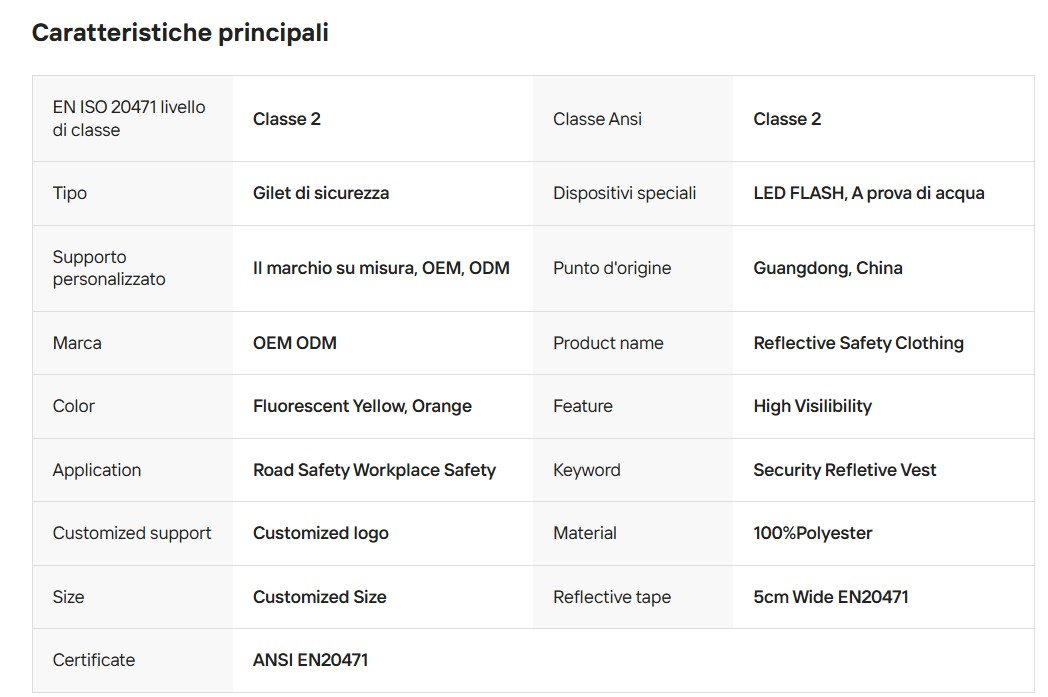Image resolution: width=1048 pixels, height=697 pixels.
Task: Click the Reflective Safety Clothing product name
Action: [x=858, y=343]
